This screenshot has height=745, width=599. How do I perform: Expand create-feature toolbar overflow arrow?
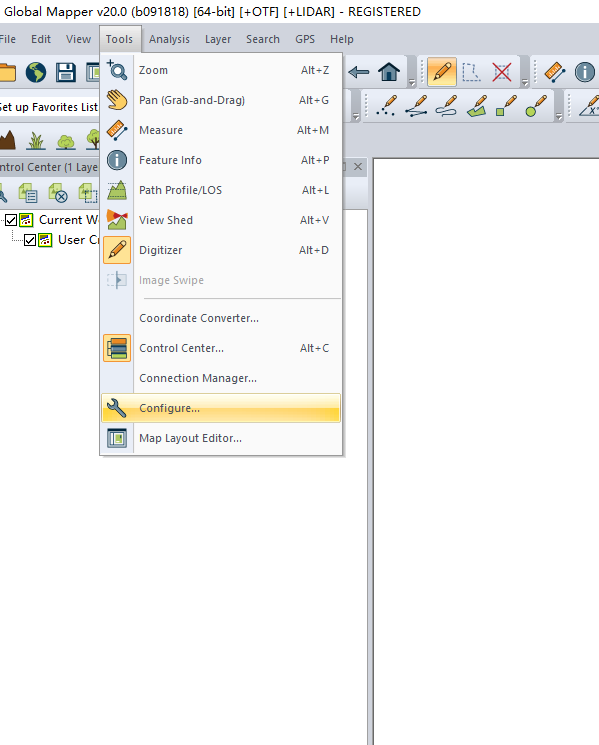559,116
